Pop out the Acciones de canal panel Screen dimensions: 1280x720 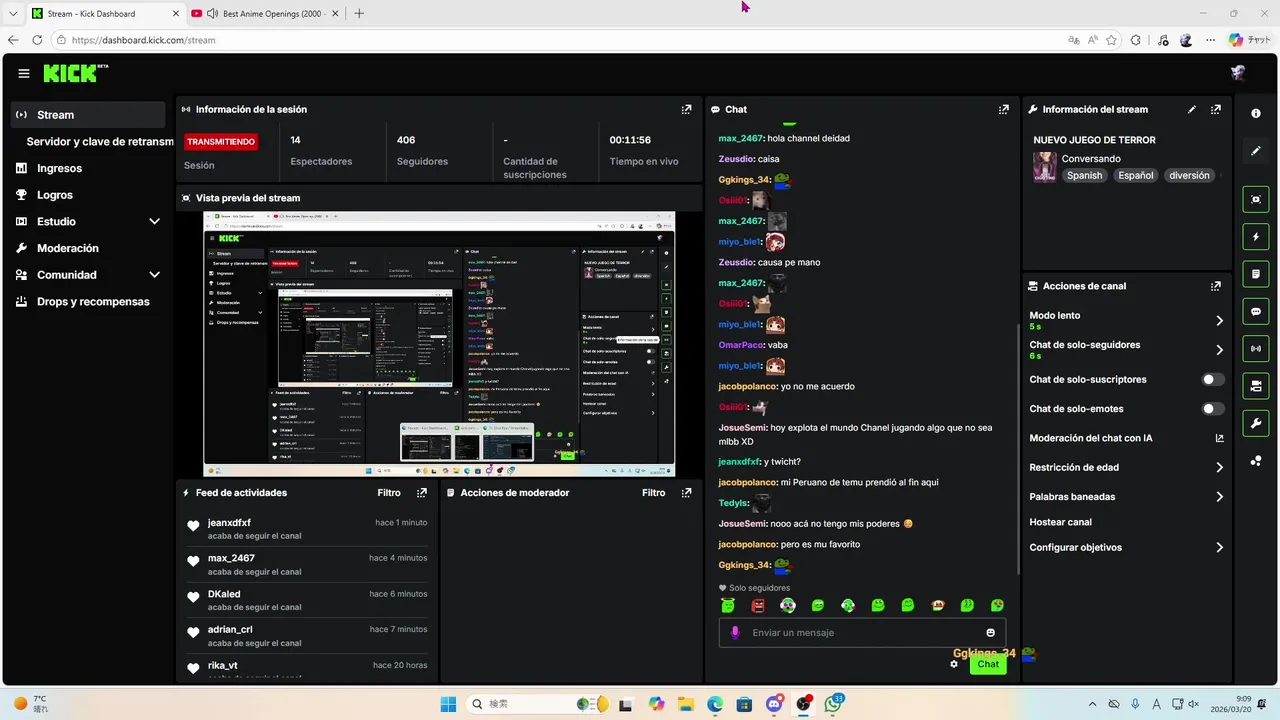point(1216,286)
